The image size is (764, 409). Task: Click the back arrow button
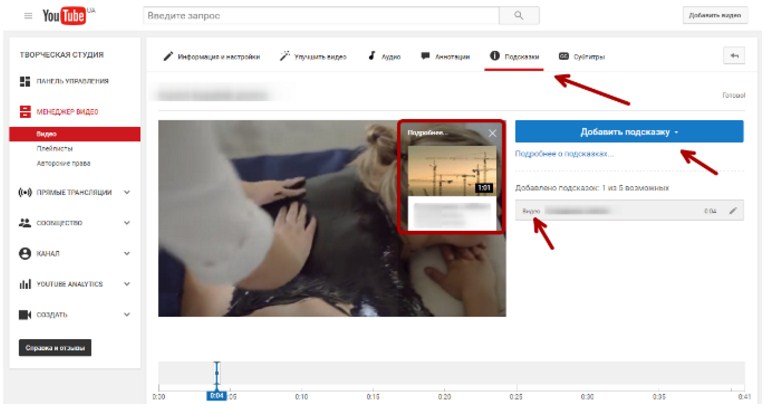(x=734, y=56)
